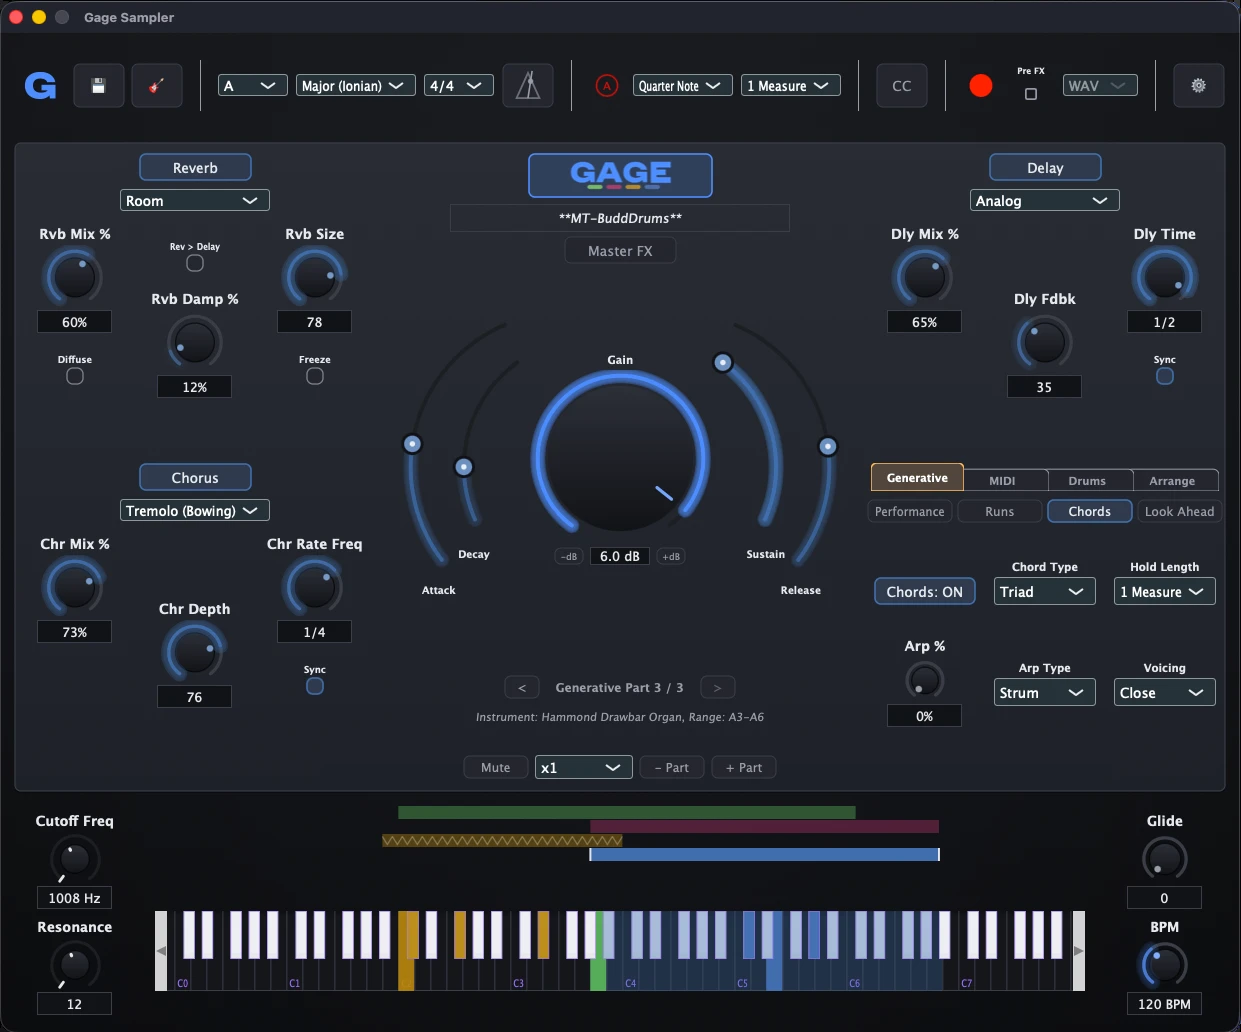Viewport: 1241px width, 1032px height.
Task: Open the 1 Measure dropdown in toolbar
Action: click(x=791, y=86)
